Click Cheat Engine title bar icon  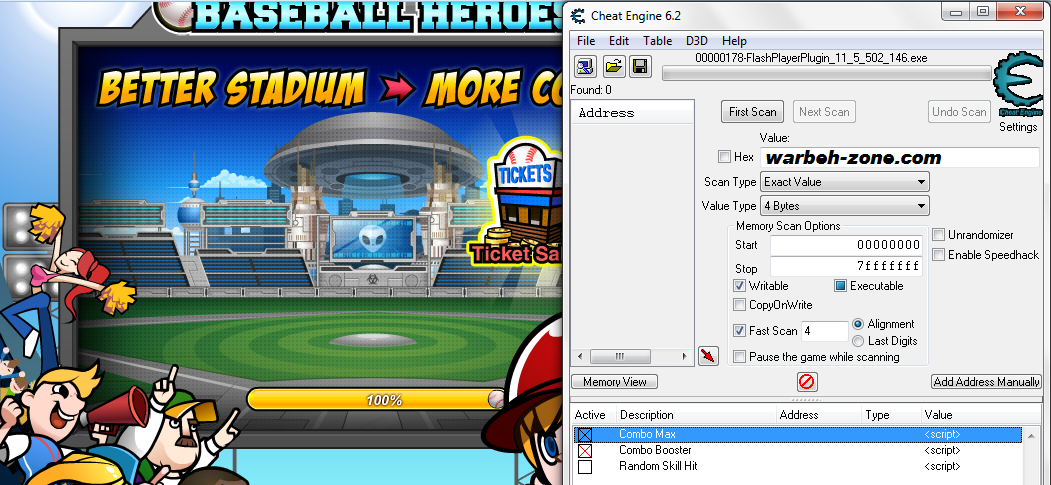click(x=577, y=15)
